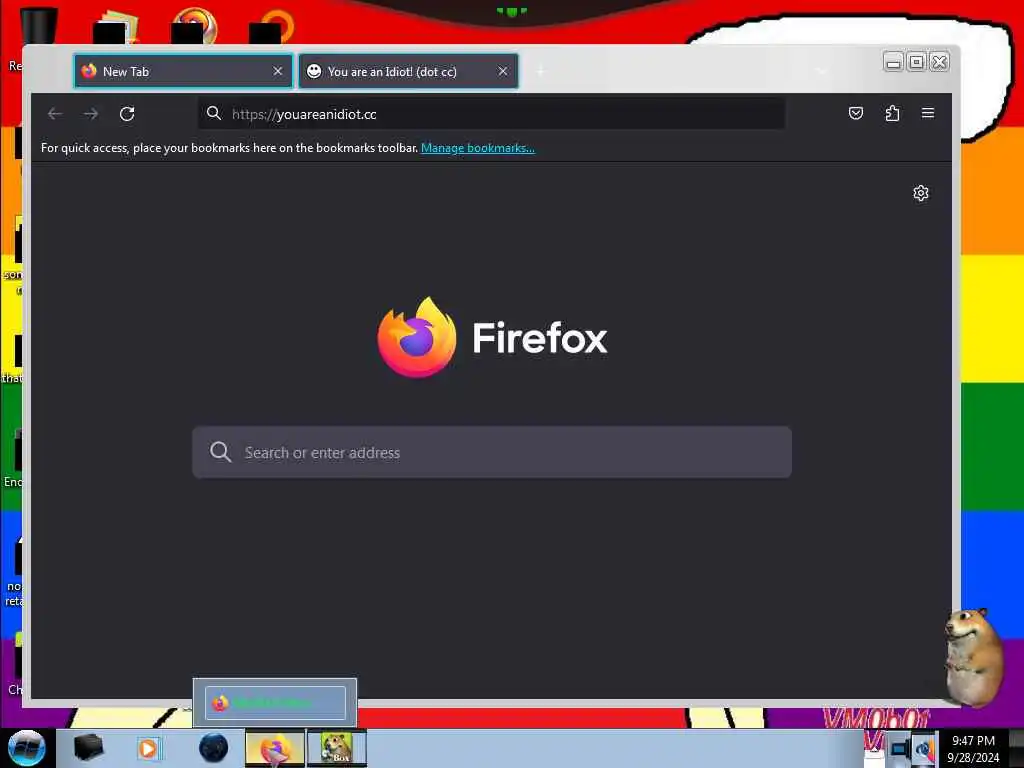1024x768 pixels.
Task: Minimize the Firefox window
Action: 893,62
